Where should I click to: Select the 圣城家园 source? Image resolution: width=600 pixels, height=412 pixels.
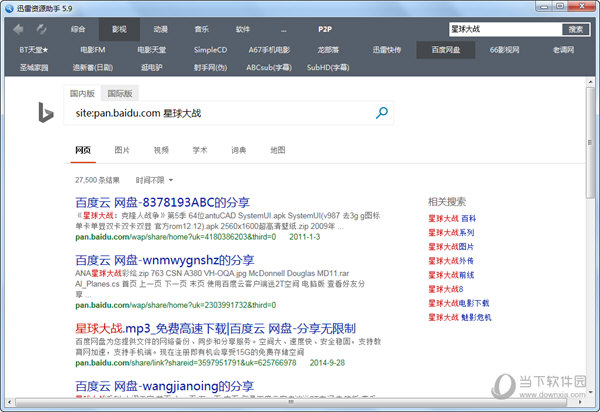(x=34, y=67)
